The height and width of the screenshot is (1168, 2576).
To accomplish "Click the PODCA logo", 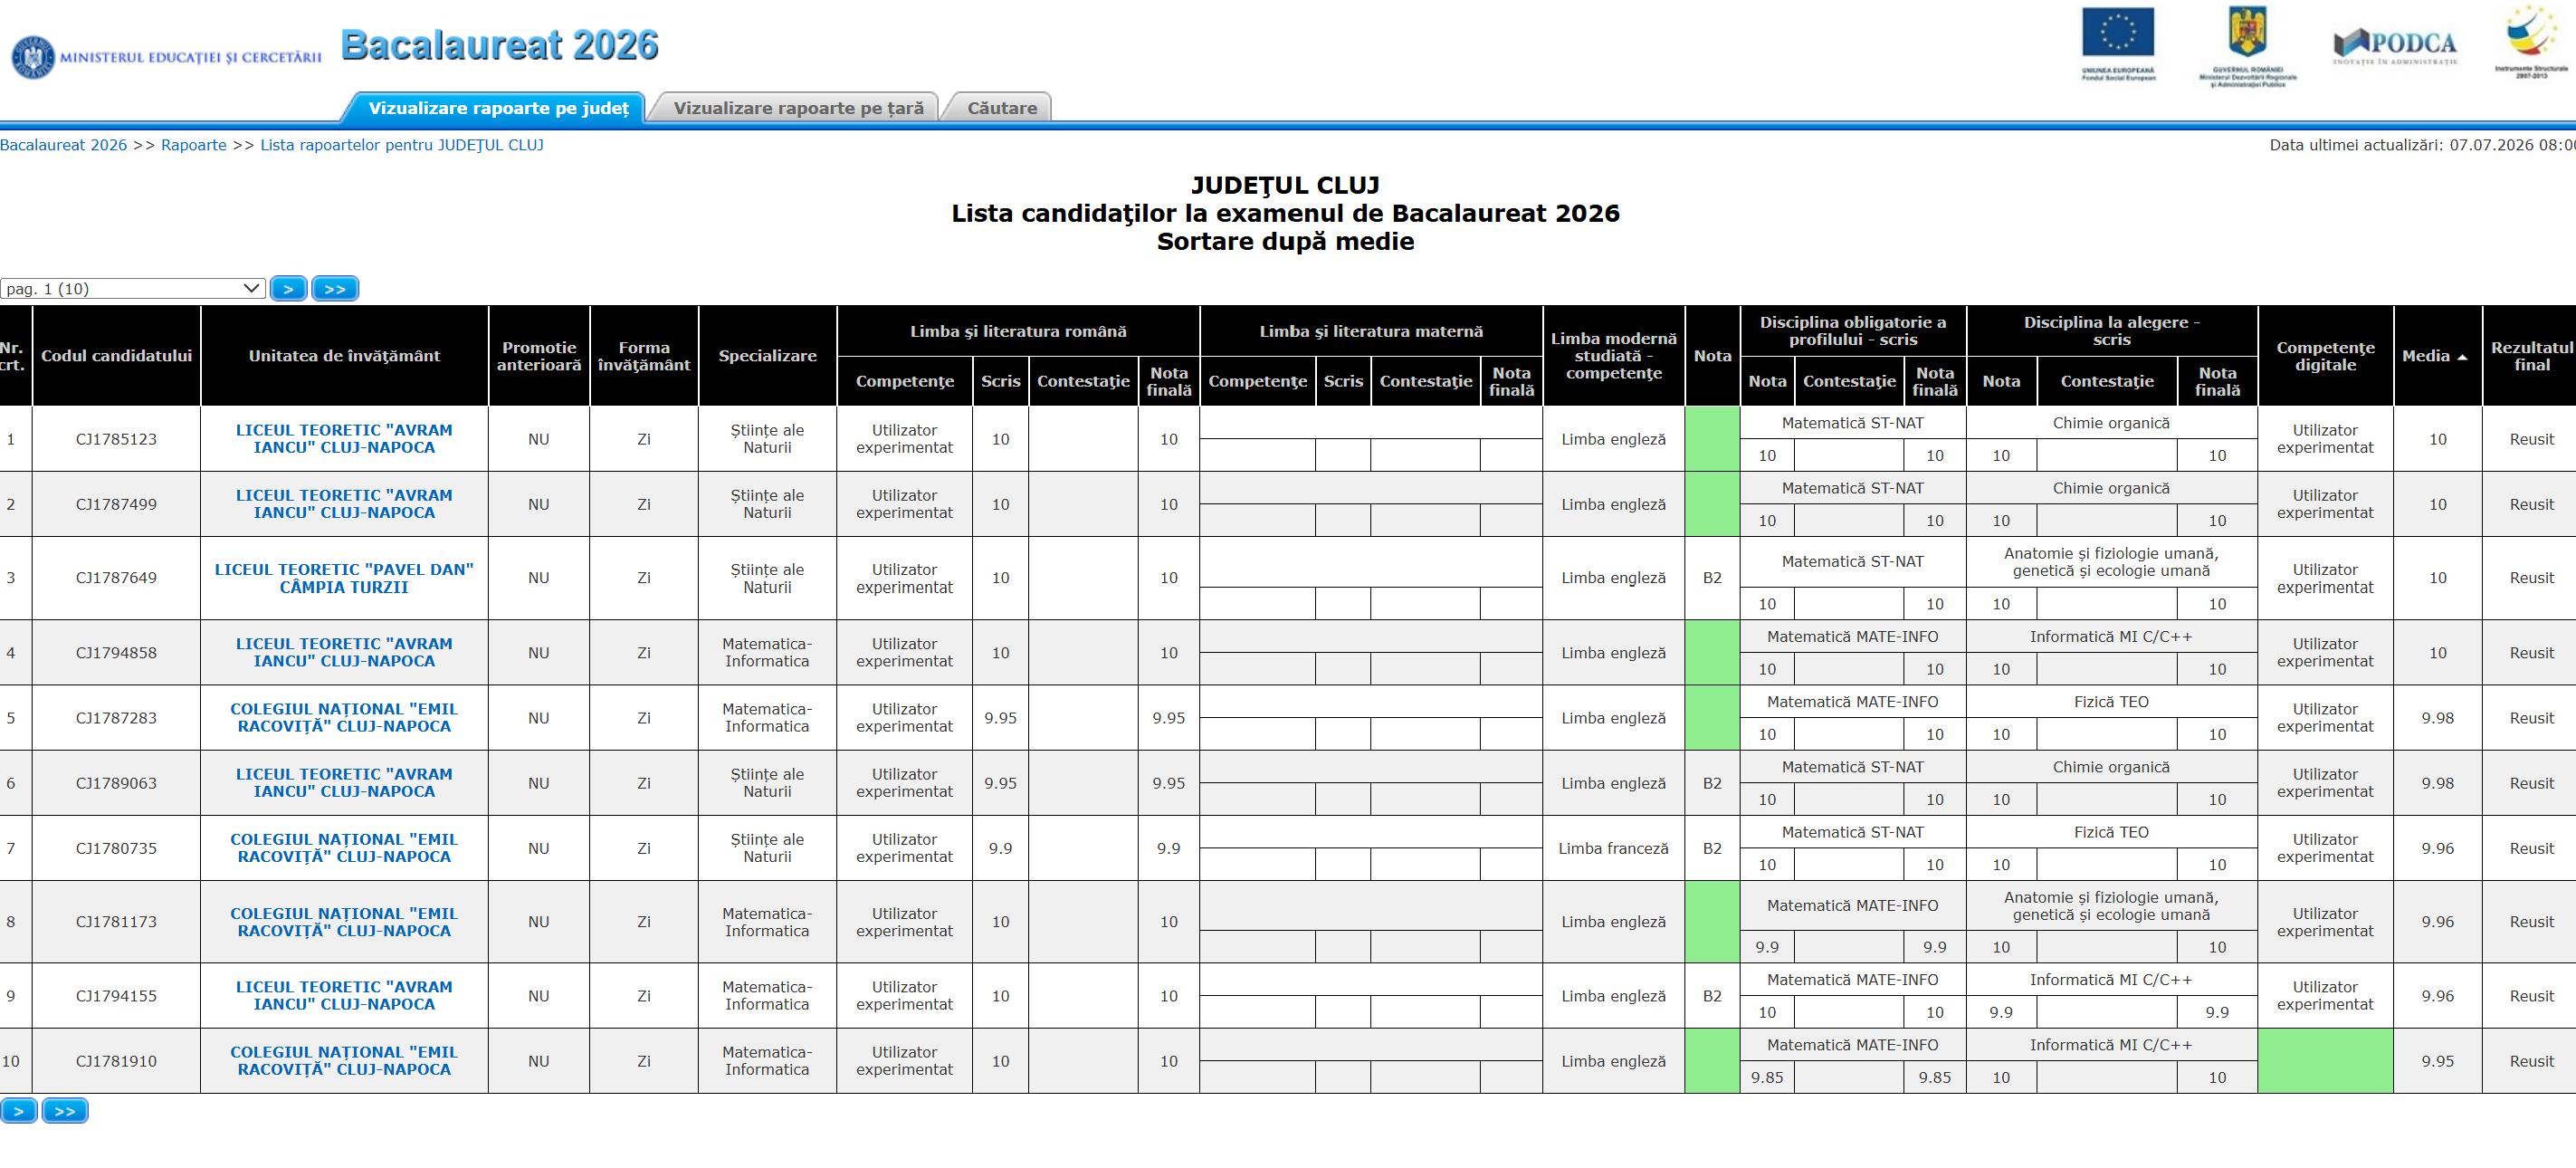I will pyautogui.click(x=2395, y=46).
